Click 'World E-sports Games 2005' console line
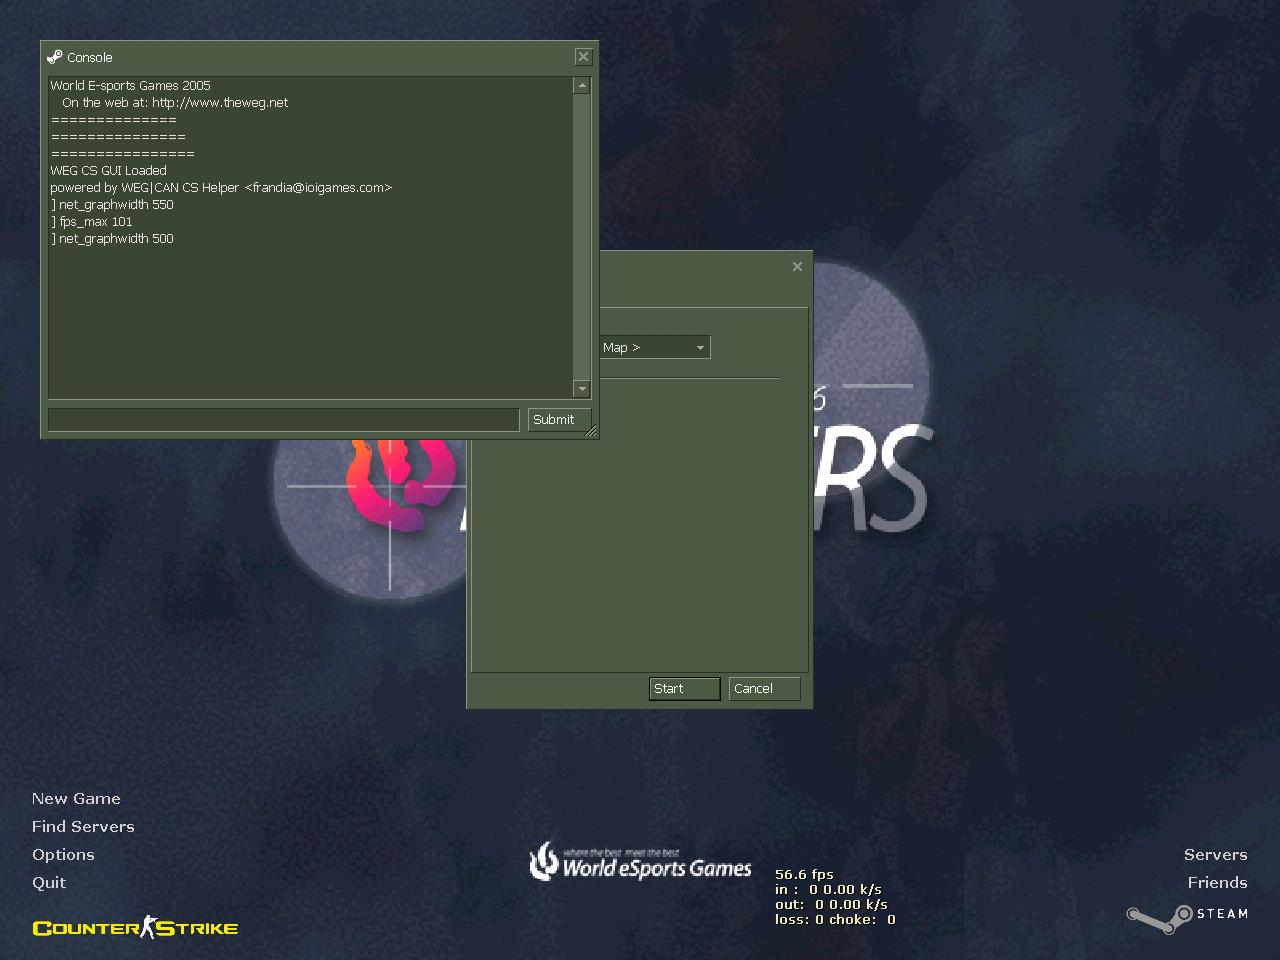The width and height of the screenshot is (1280, 960). (131, 86)
